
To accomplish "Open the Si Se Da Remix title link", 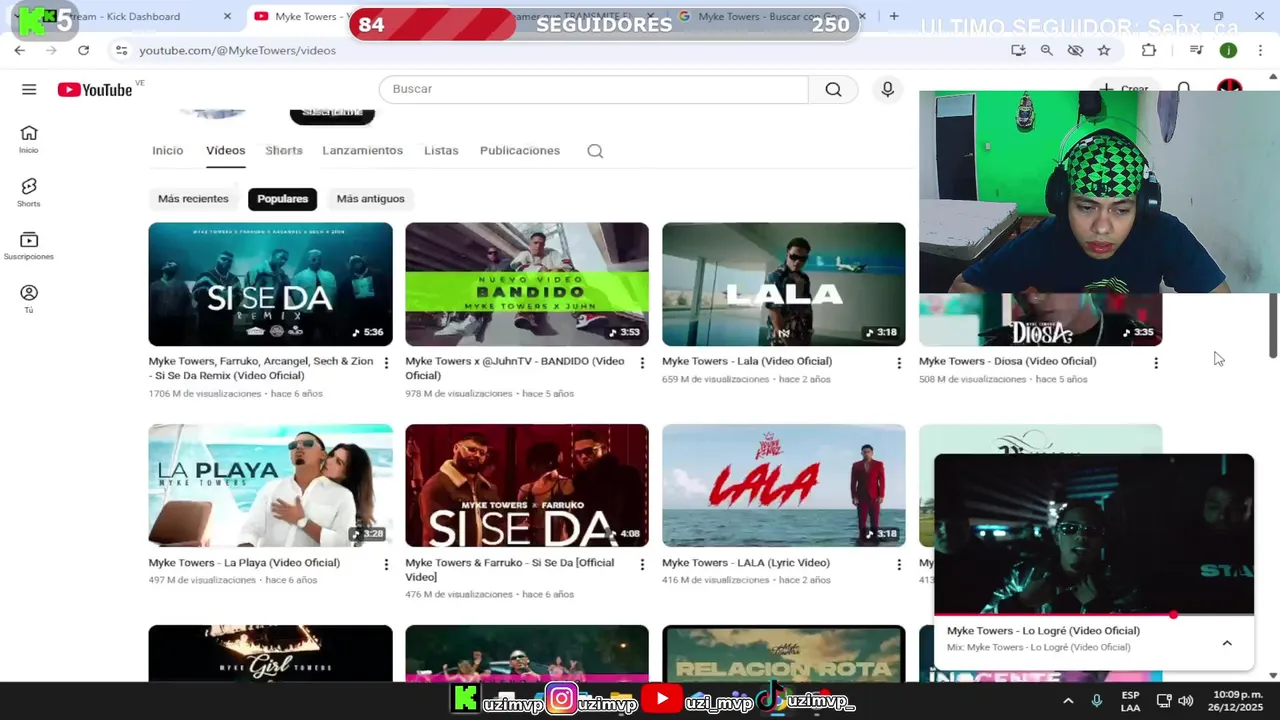I will (261, 368).
